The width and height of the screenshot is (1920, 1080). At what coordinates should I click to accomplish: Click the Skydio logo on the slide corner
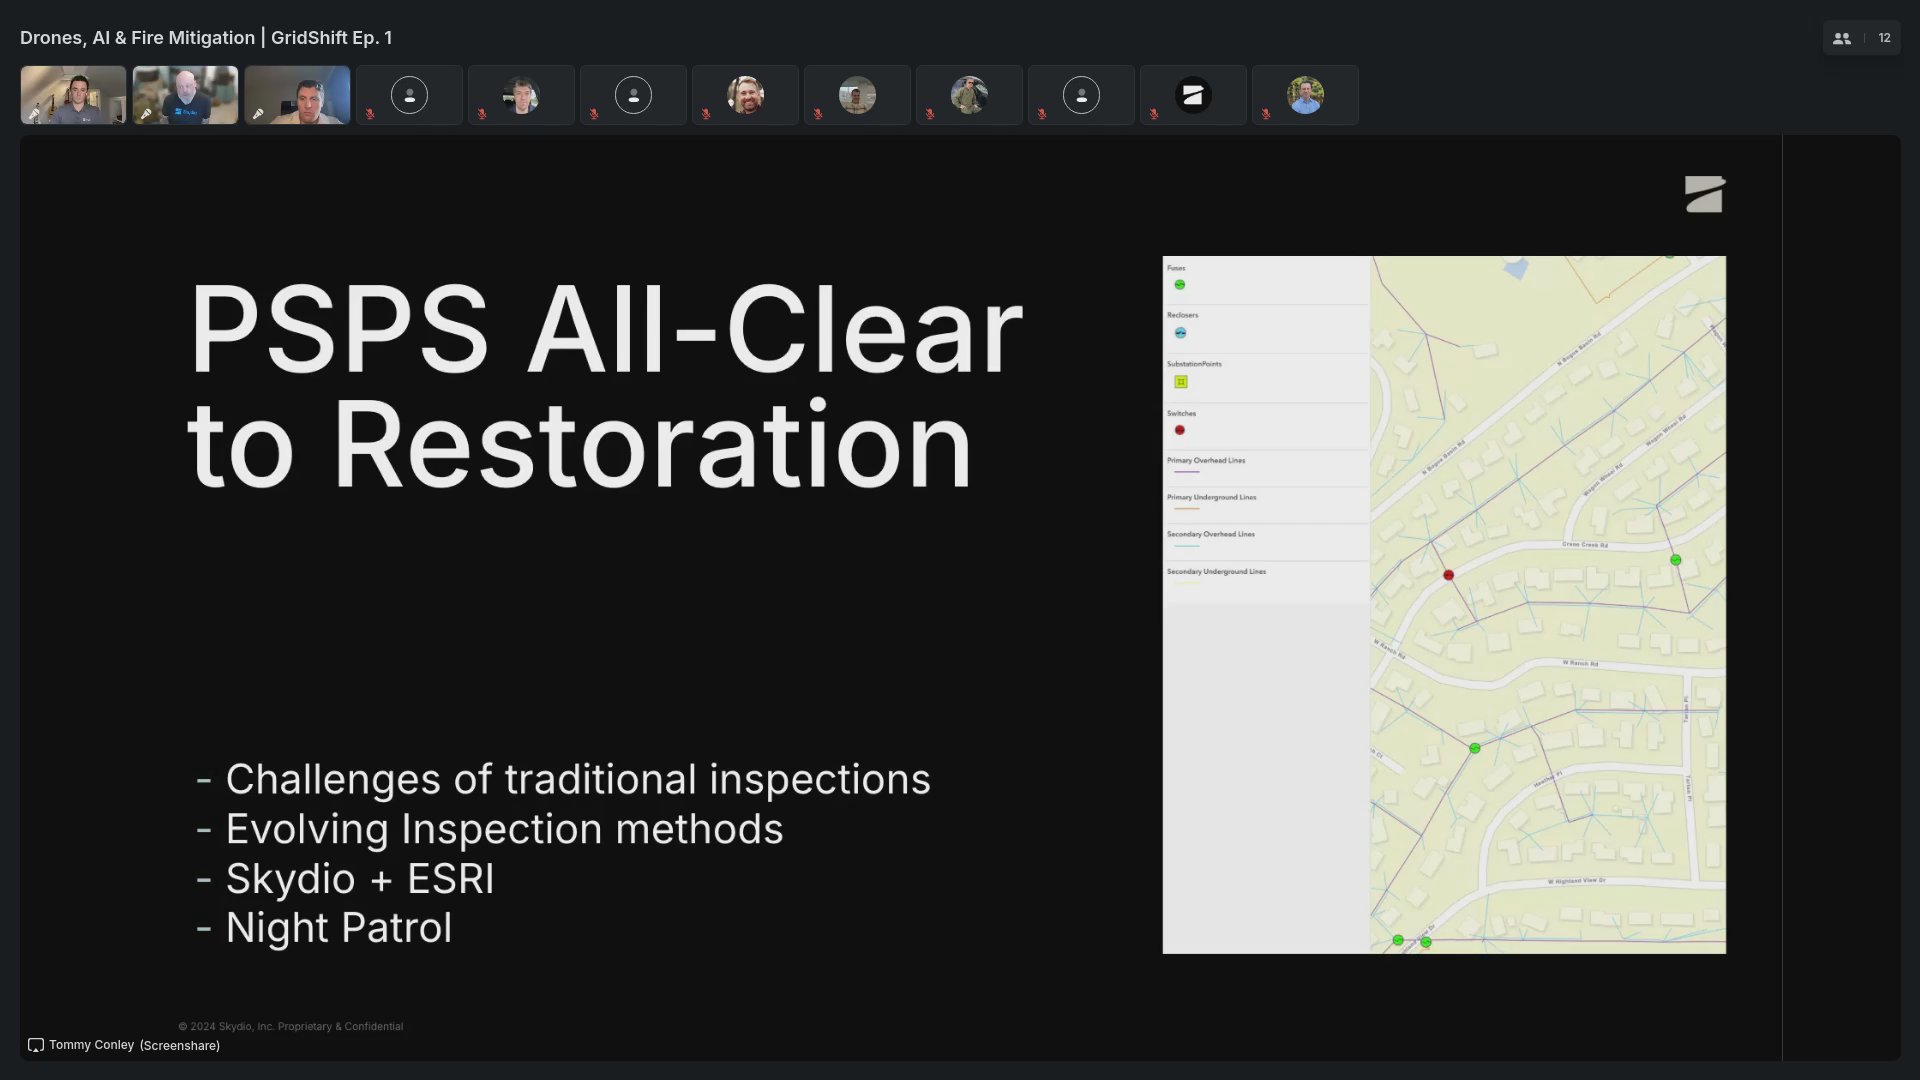click(x=1705, y=194)
